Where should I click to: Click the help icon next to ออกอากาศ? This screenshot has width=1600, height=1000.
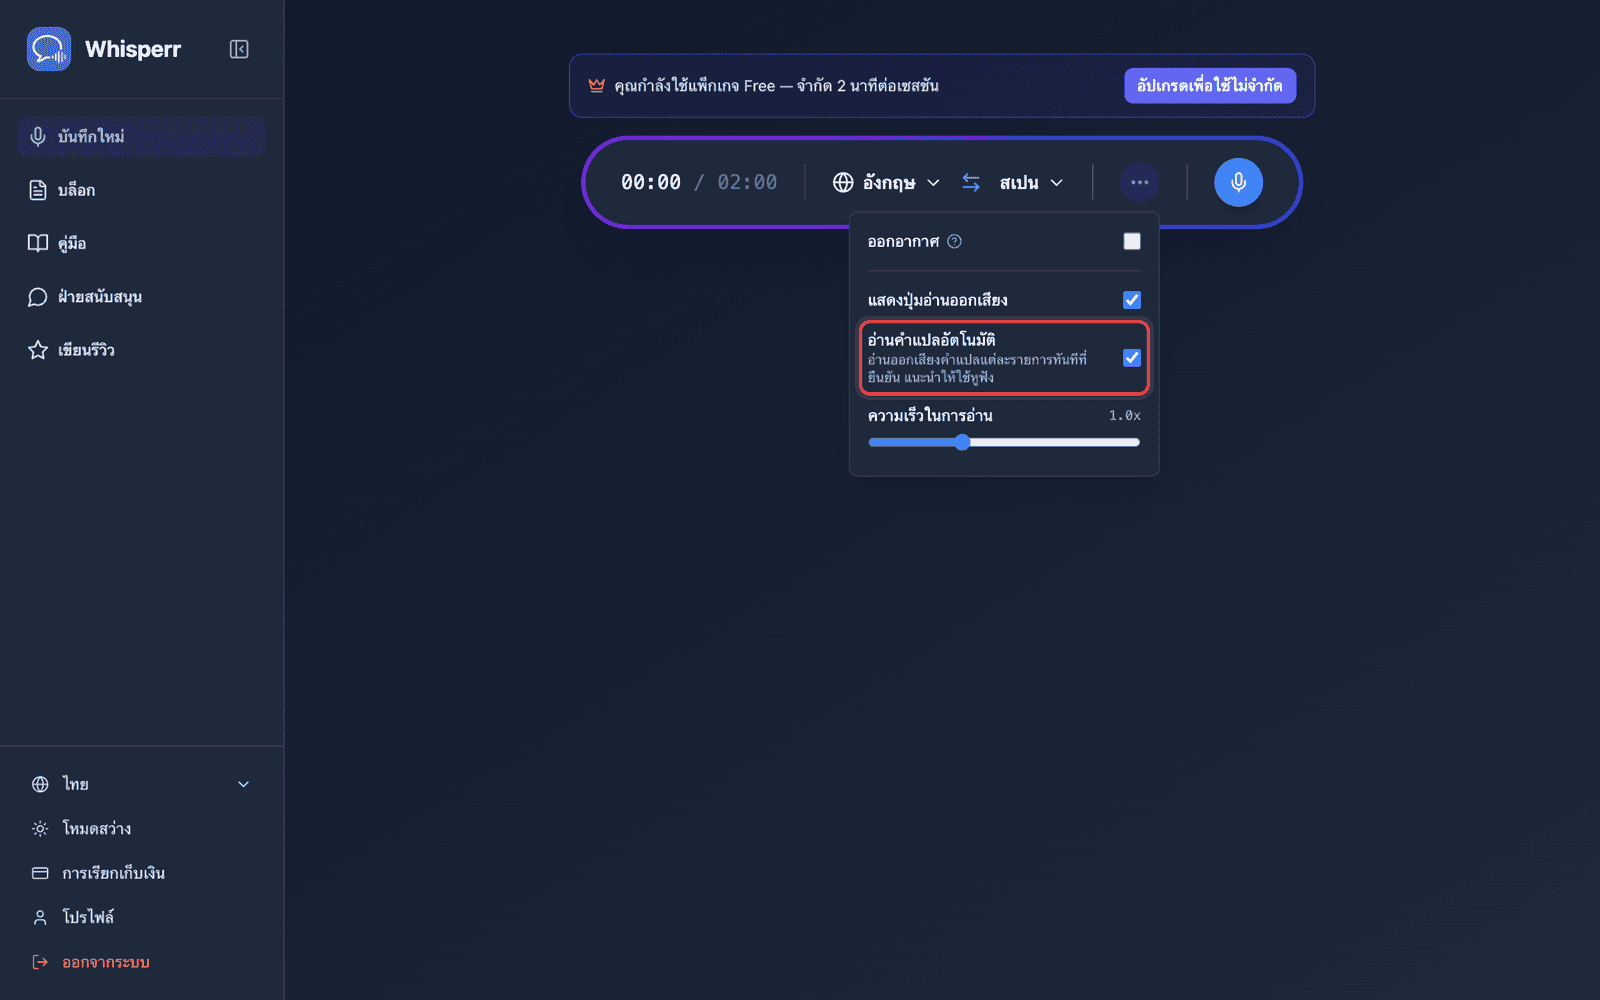point(954,241)
